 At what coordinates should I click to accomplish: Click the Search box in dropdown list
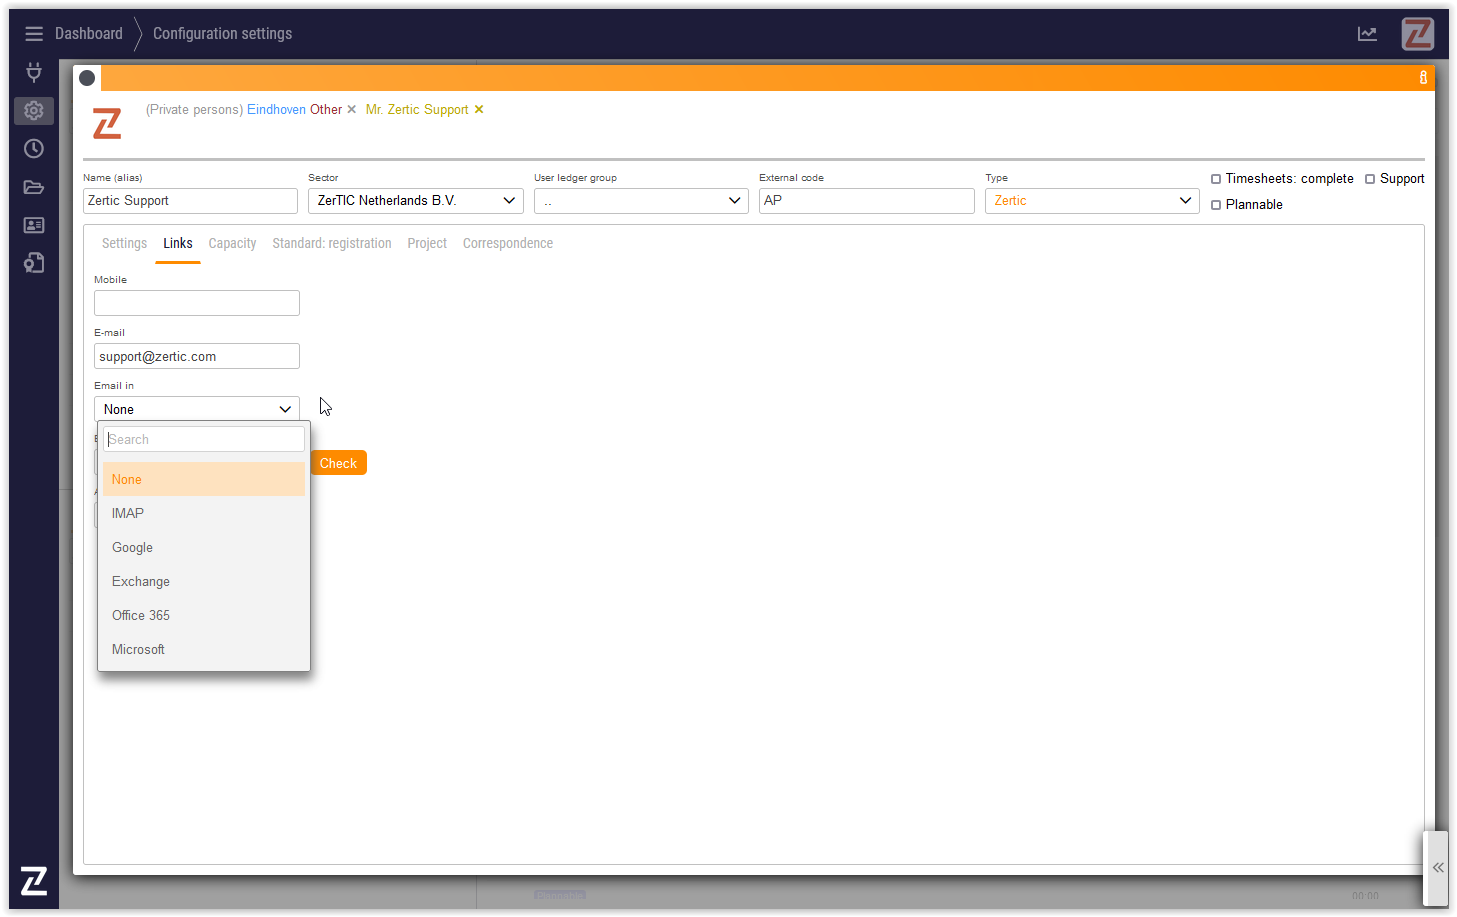204,440
